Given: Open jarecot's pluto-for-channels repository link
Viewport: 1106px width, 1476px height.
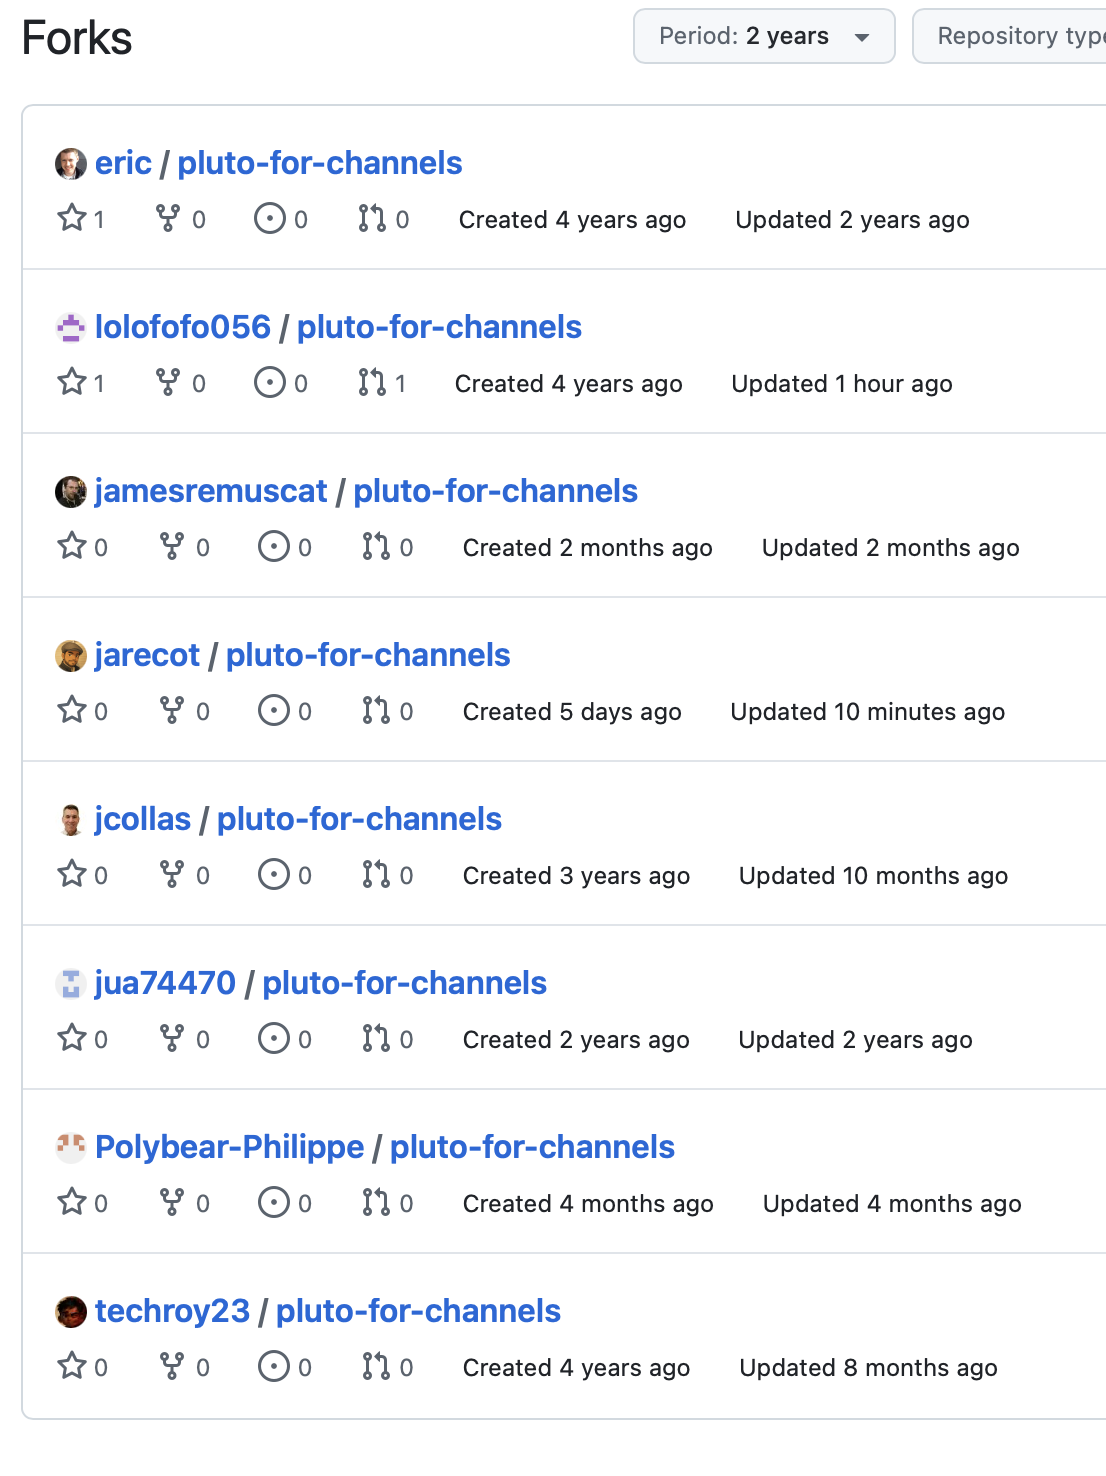Looking at the screenshot, I should (x=368, y=655).
